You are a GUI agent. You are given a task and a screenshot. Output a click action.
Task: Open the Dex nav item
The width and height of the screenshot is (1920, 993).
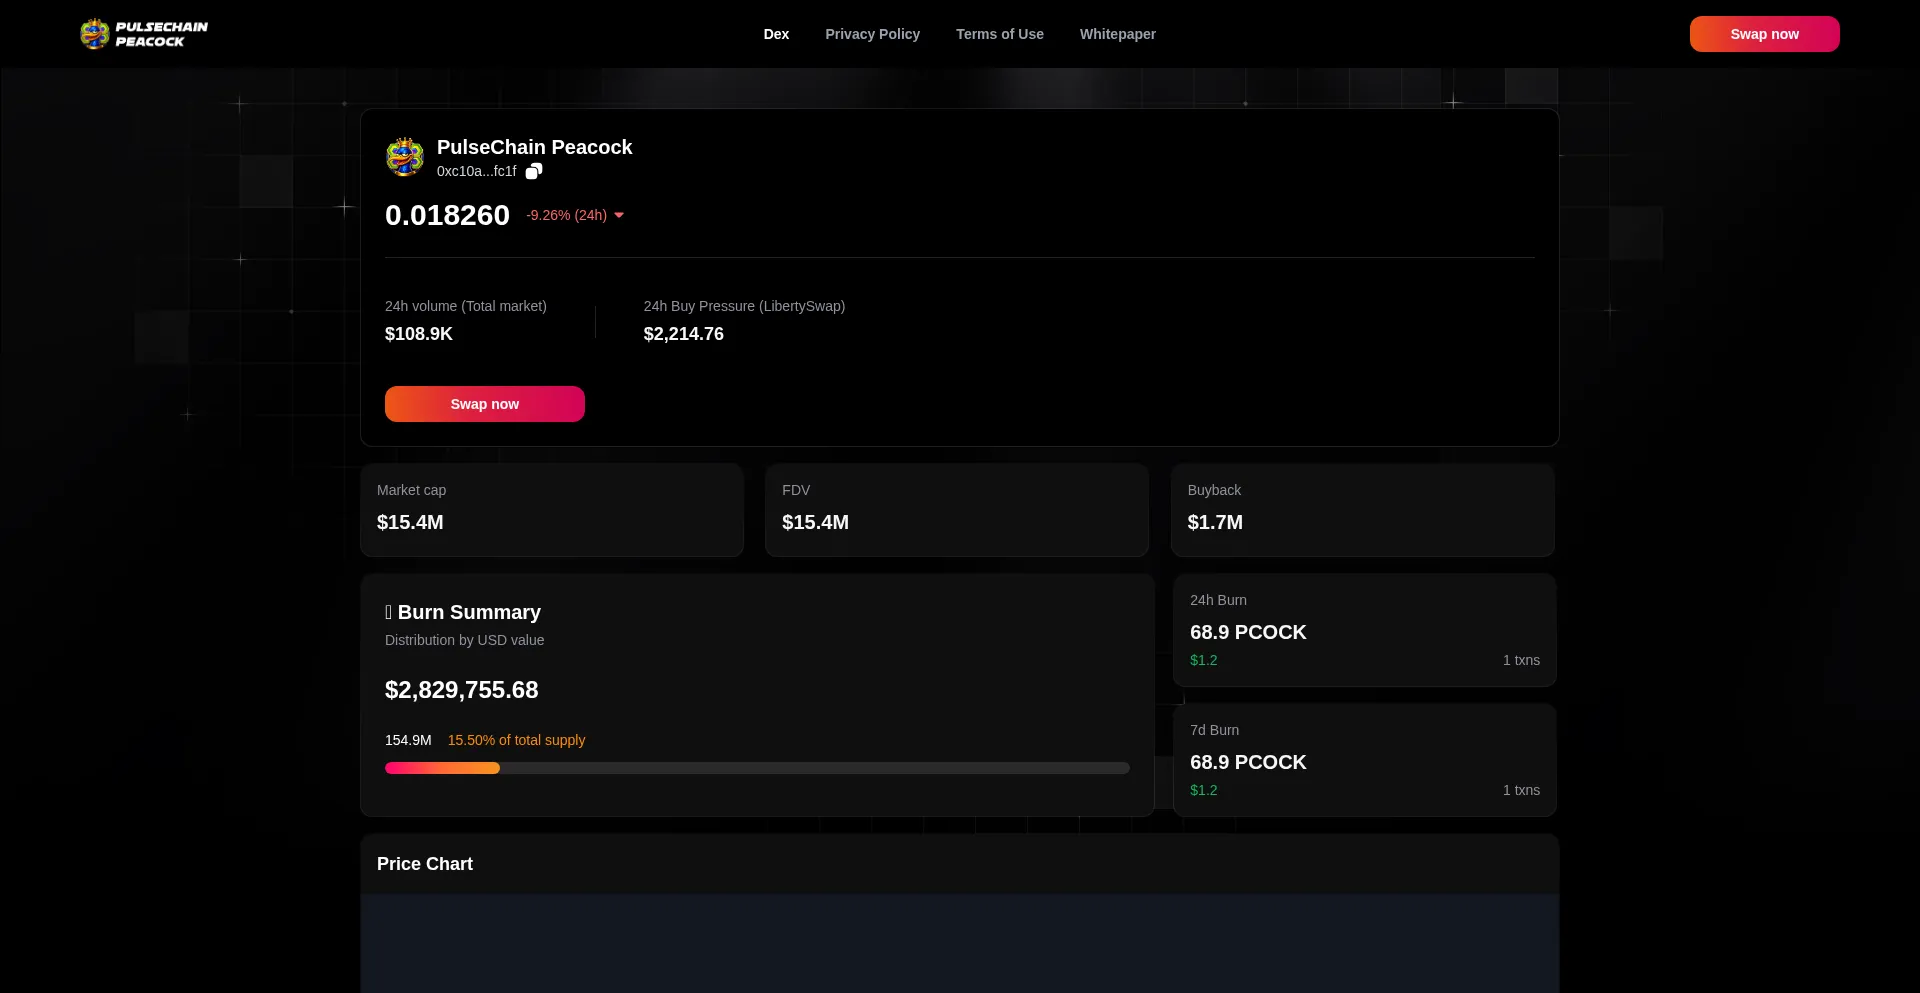click(776, 34)
